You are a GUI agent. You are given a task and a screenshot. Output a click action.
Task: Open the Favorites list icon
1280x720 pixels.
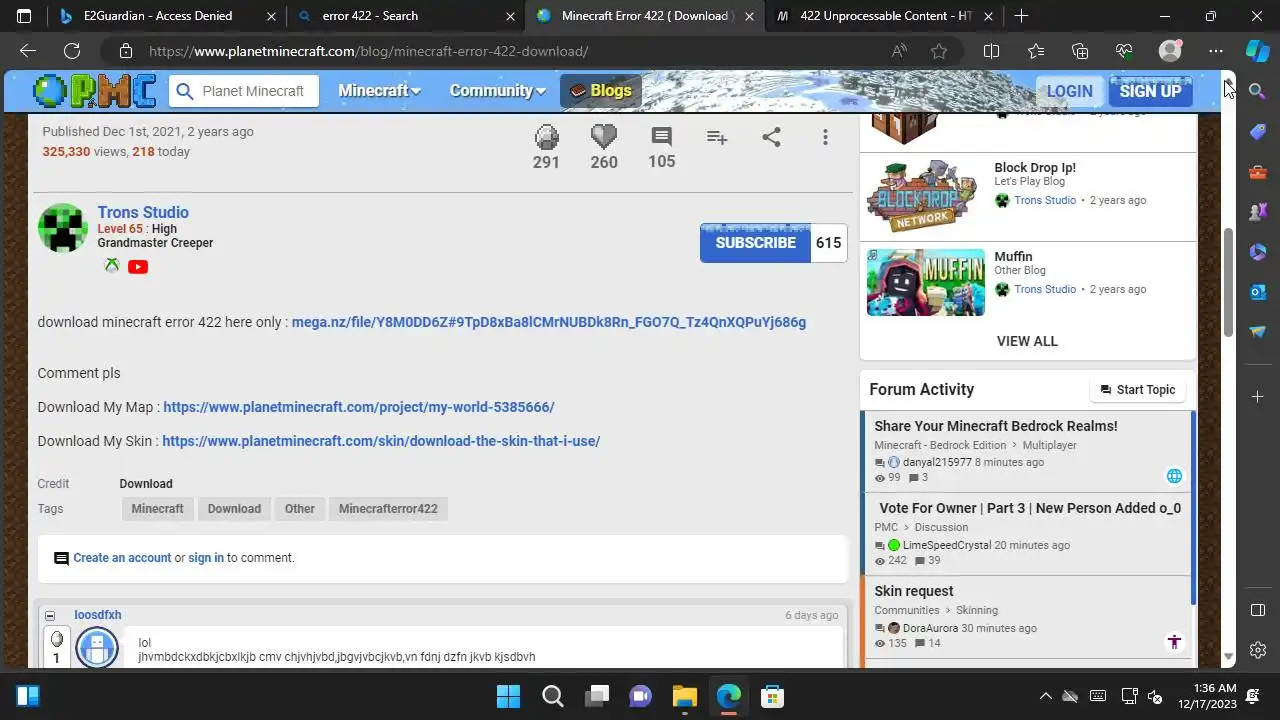pos(1035,51)
